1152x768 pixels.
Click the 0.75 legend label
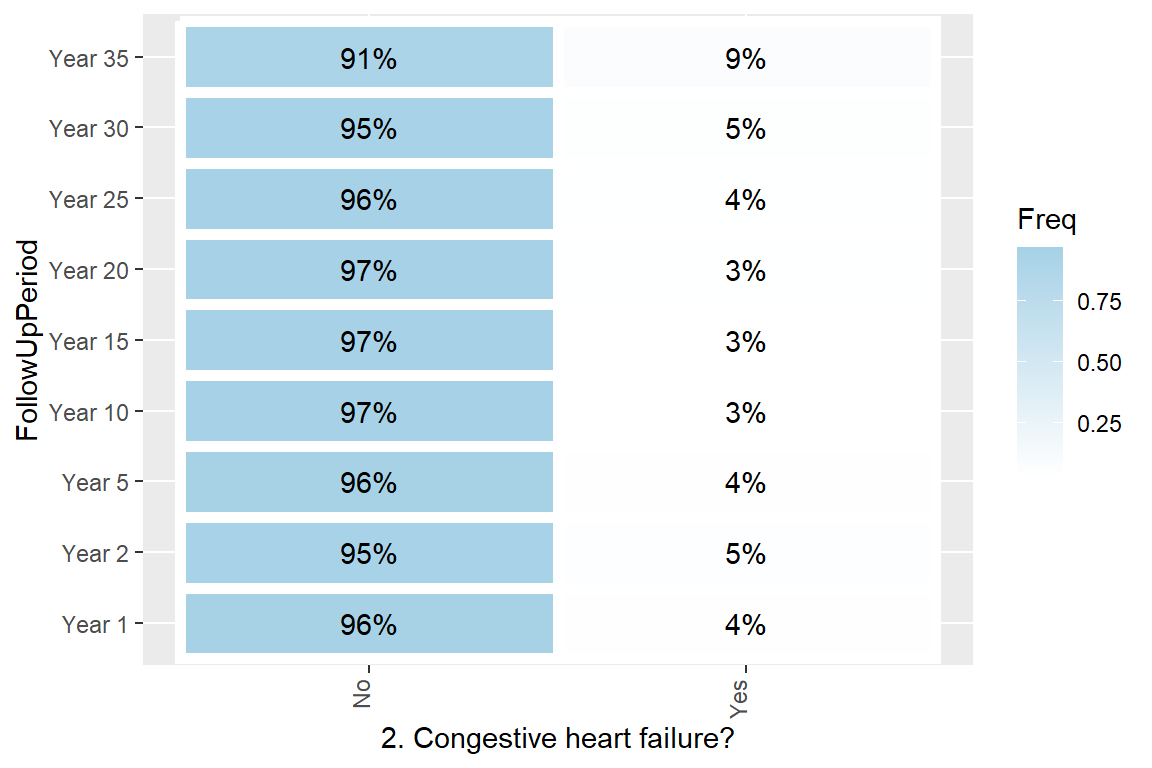pyautogui.click(x=1099, y=302)
